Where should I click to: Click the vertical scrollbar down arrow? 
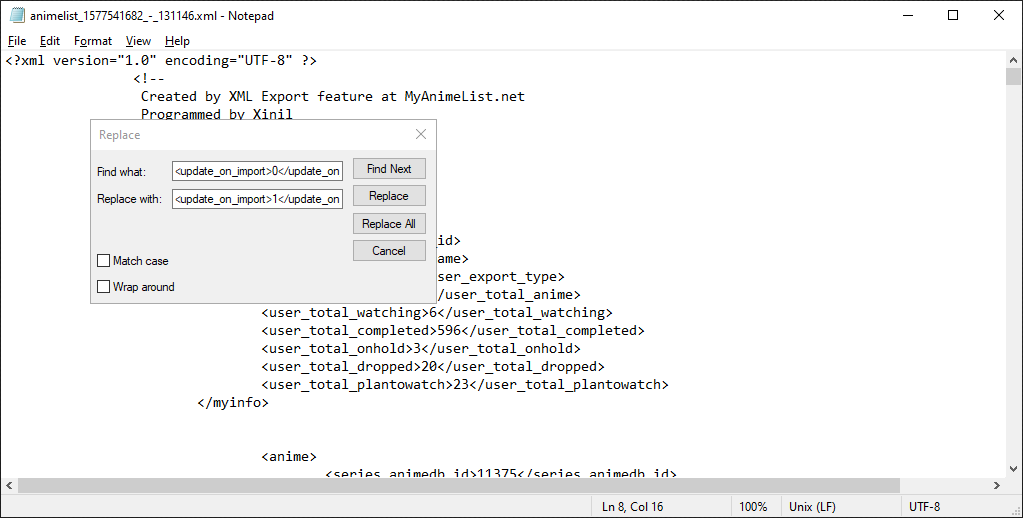pyautogui.click(x=1013, y=467)
